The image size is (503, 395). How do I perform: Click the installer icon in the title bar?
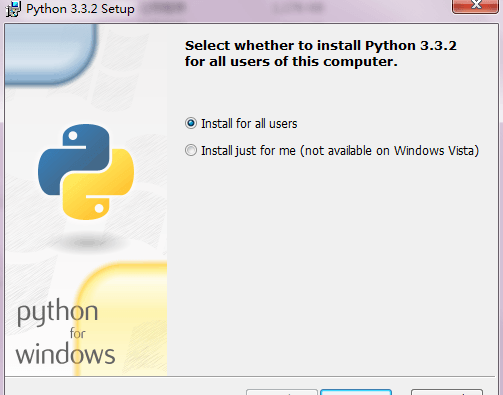(x=13, y=9)
